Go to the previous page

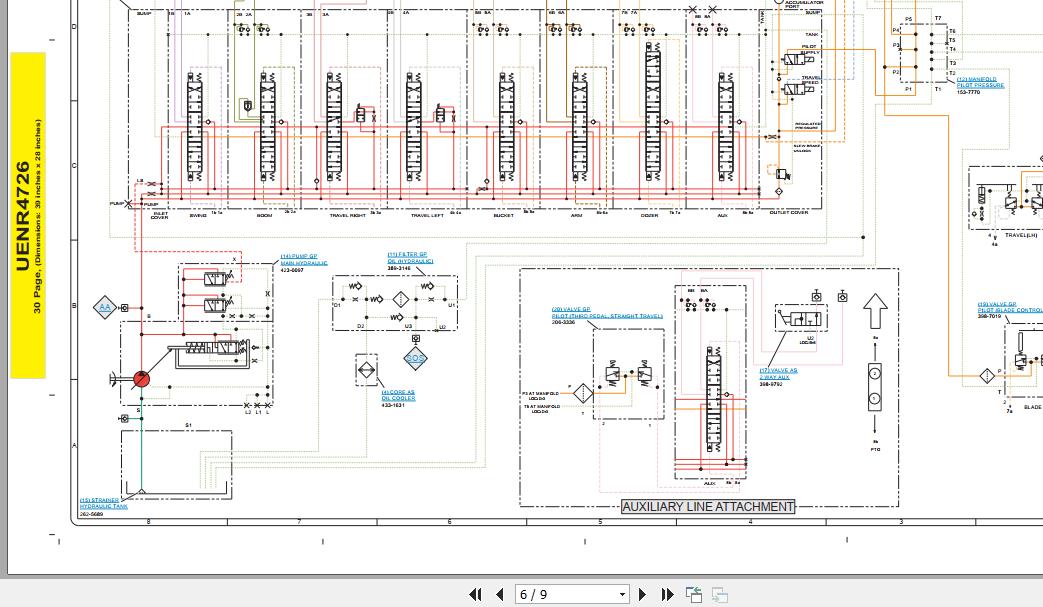(x=500, y=594)
